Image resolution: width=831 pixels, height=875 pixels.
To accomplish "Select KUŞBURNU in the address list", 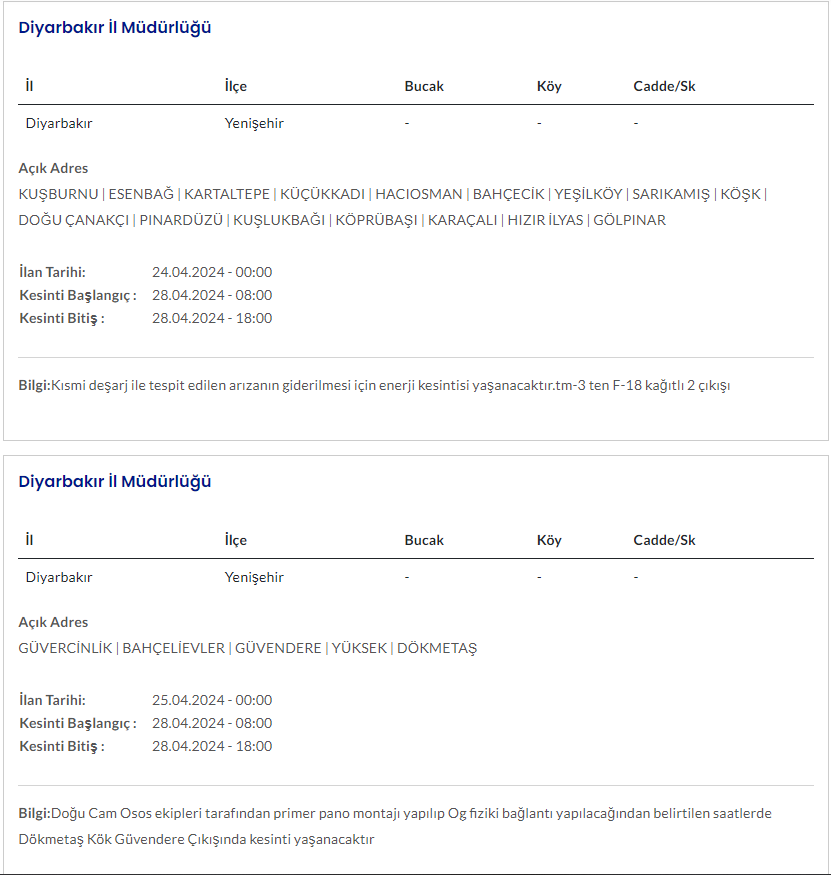I will (x=58, y=194).
